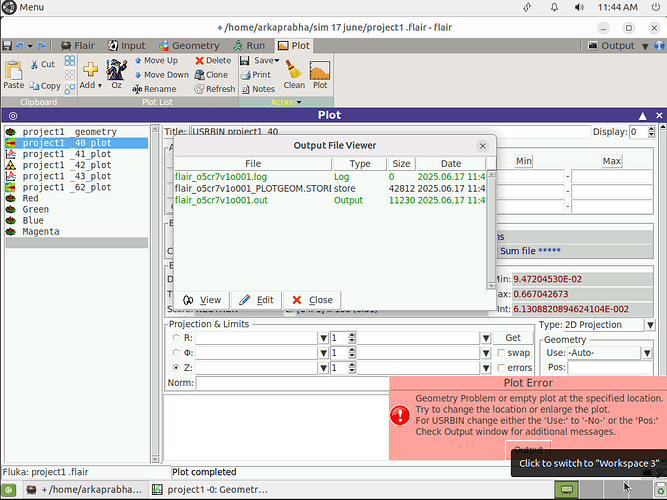
Task: Switch to the Output tab
Action: click(611, 46)
